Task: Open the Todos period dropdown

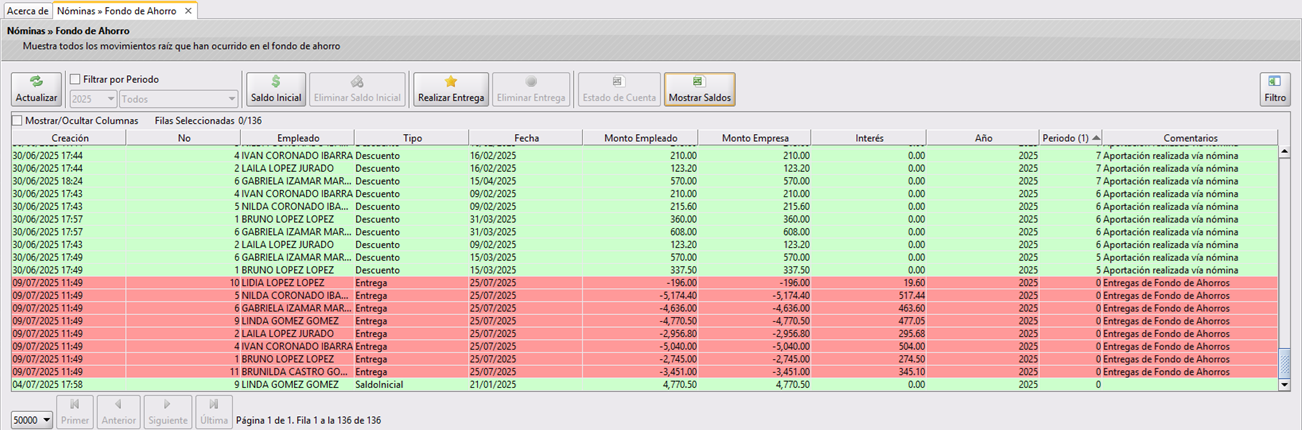Action: 179,98
